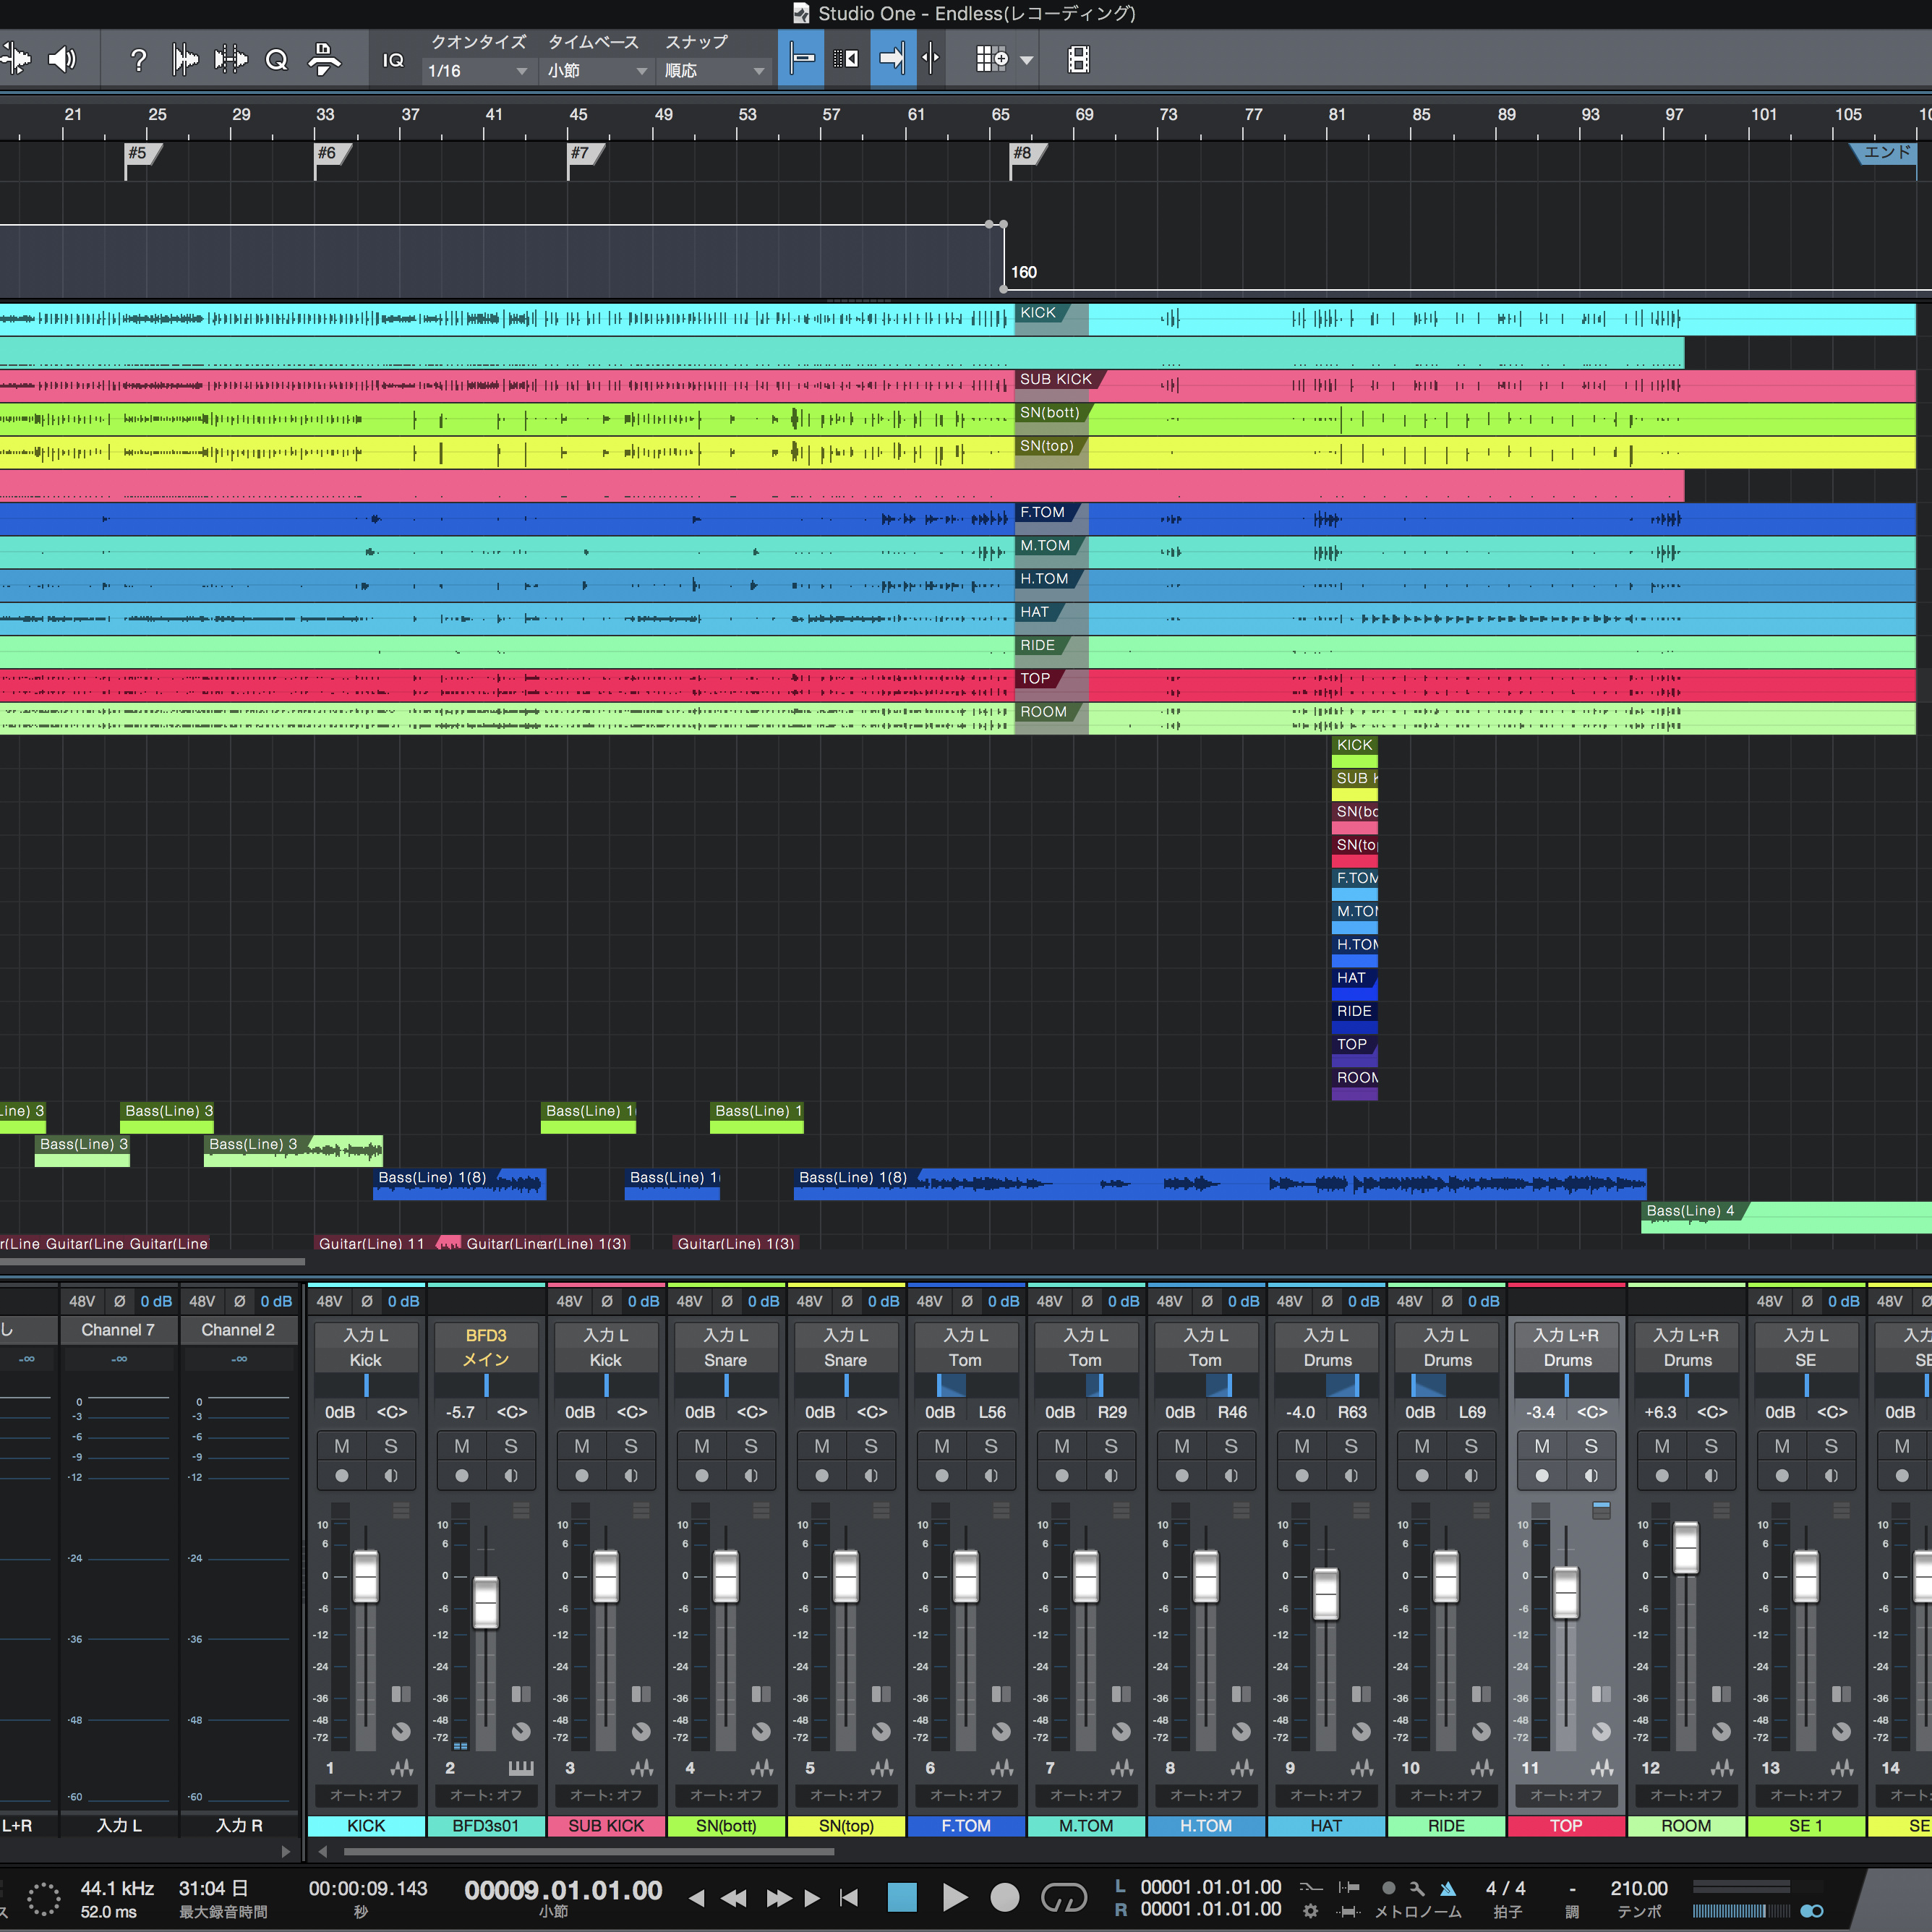The width and height of the screenshot is (1932, 1932).
Task: Select the ROOM channel name label
Action: click(x=1685, y=1826)
